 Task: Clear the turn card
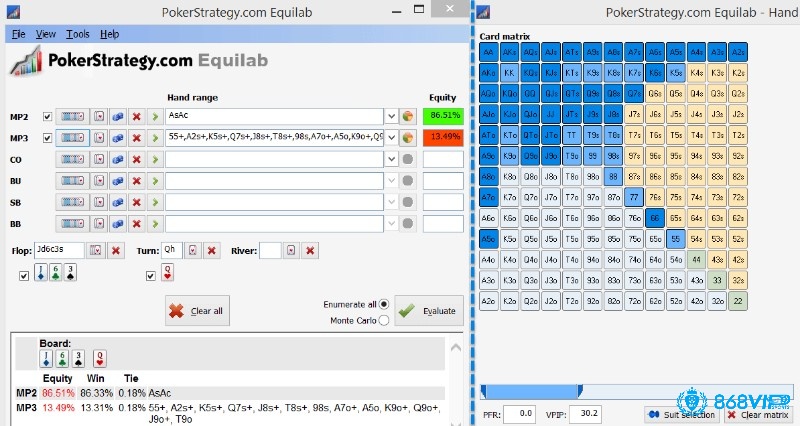(x=212, y=250)
